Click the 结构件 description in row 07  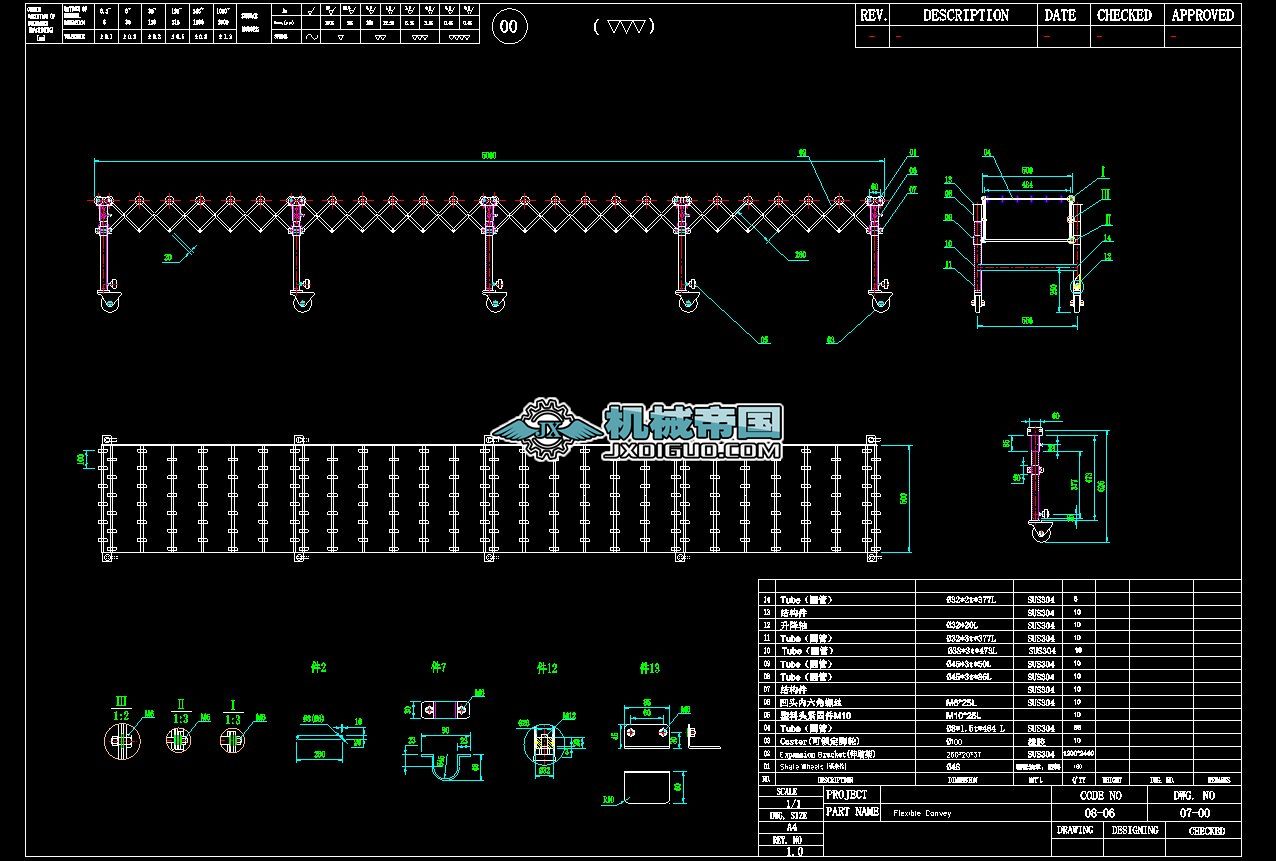tap(794, 689)
